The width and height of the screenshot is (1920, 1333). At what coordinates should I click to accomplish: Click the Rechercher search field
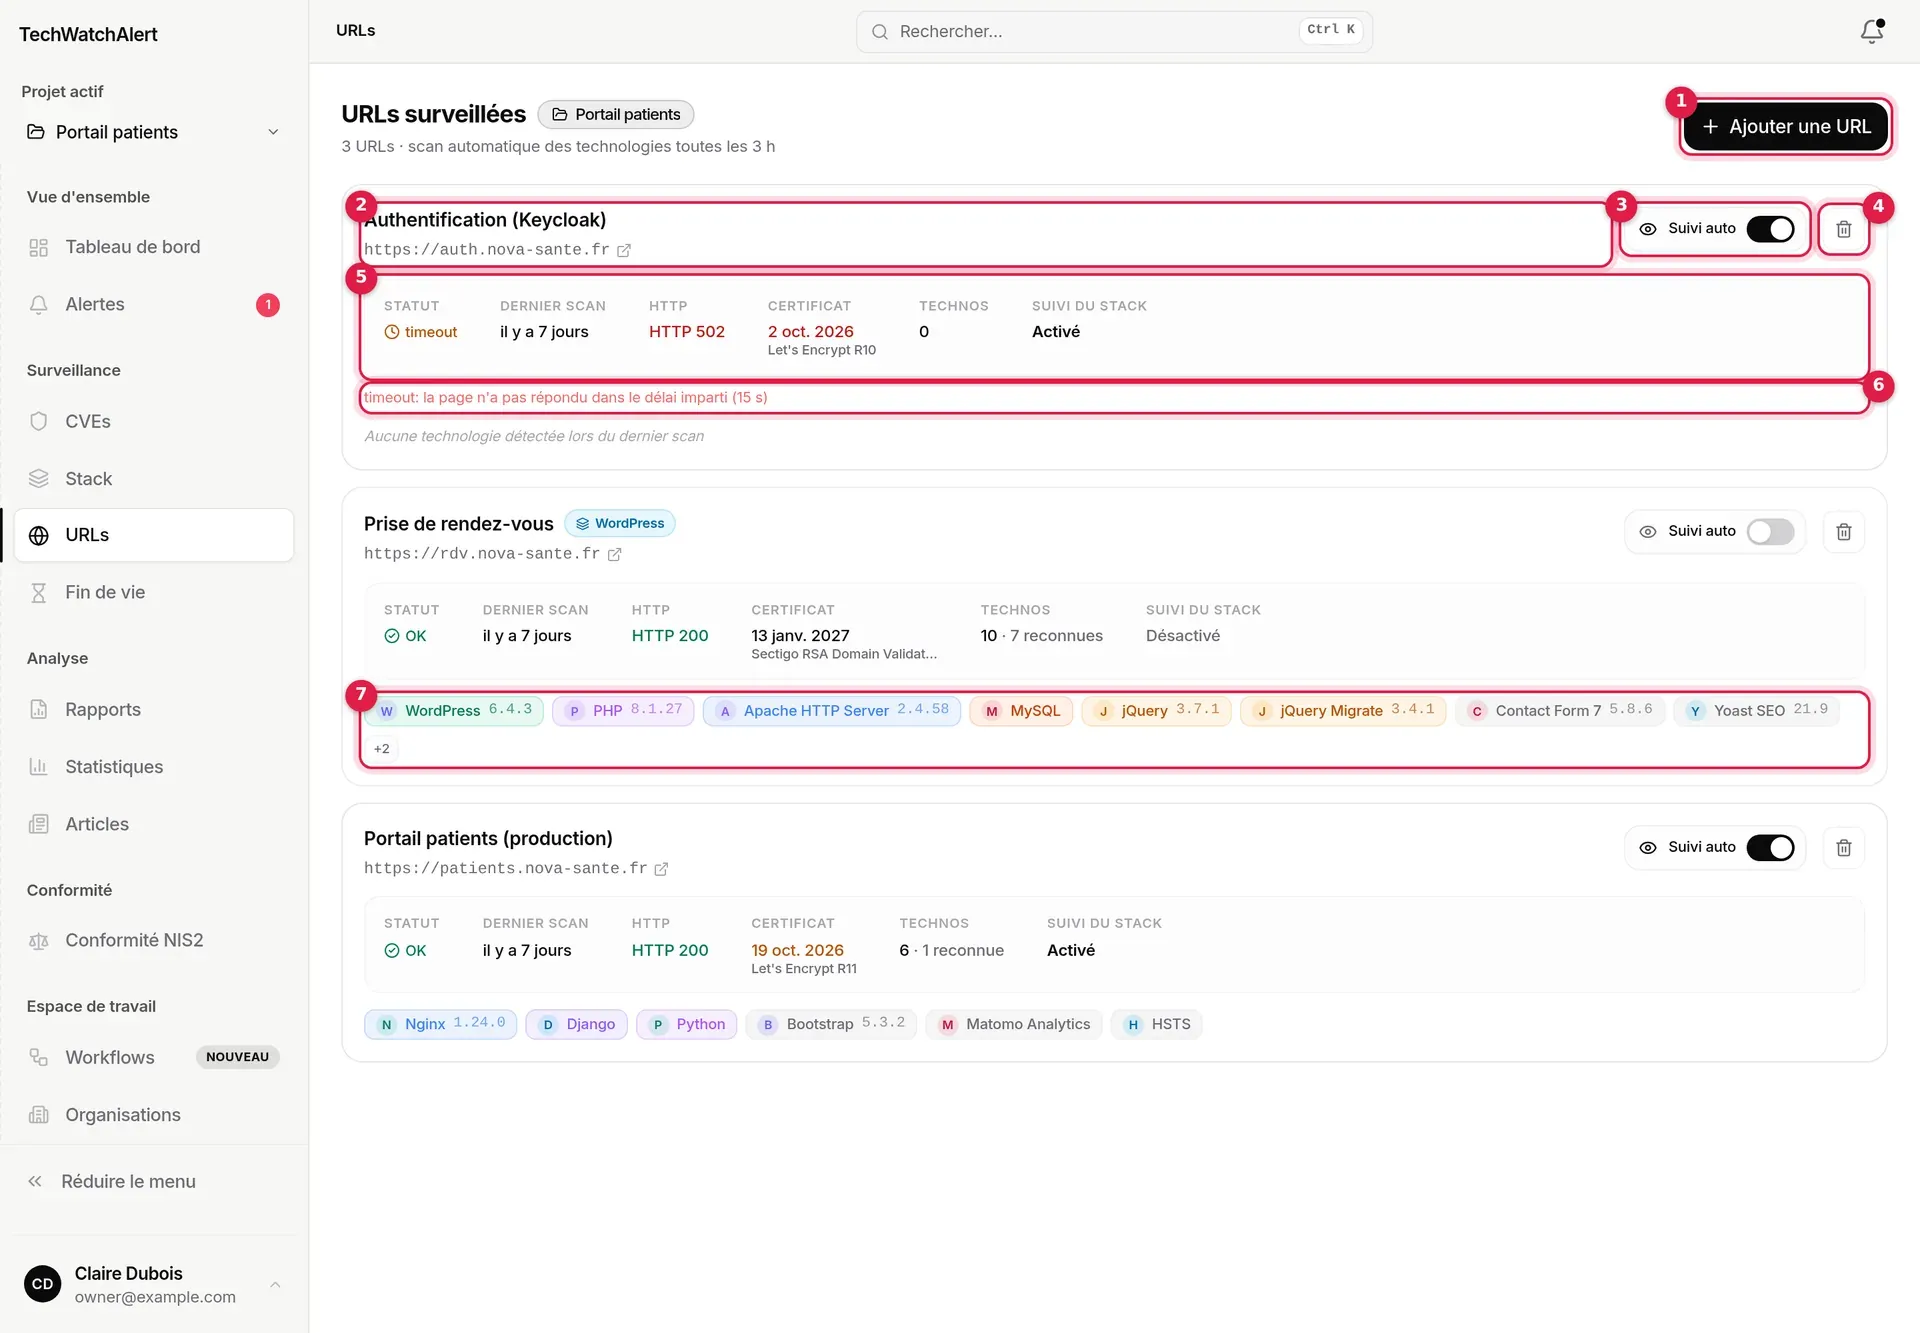coord(1114,32)
